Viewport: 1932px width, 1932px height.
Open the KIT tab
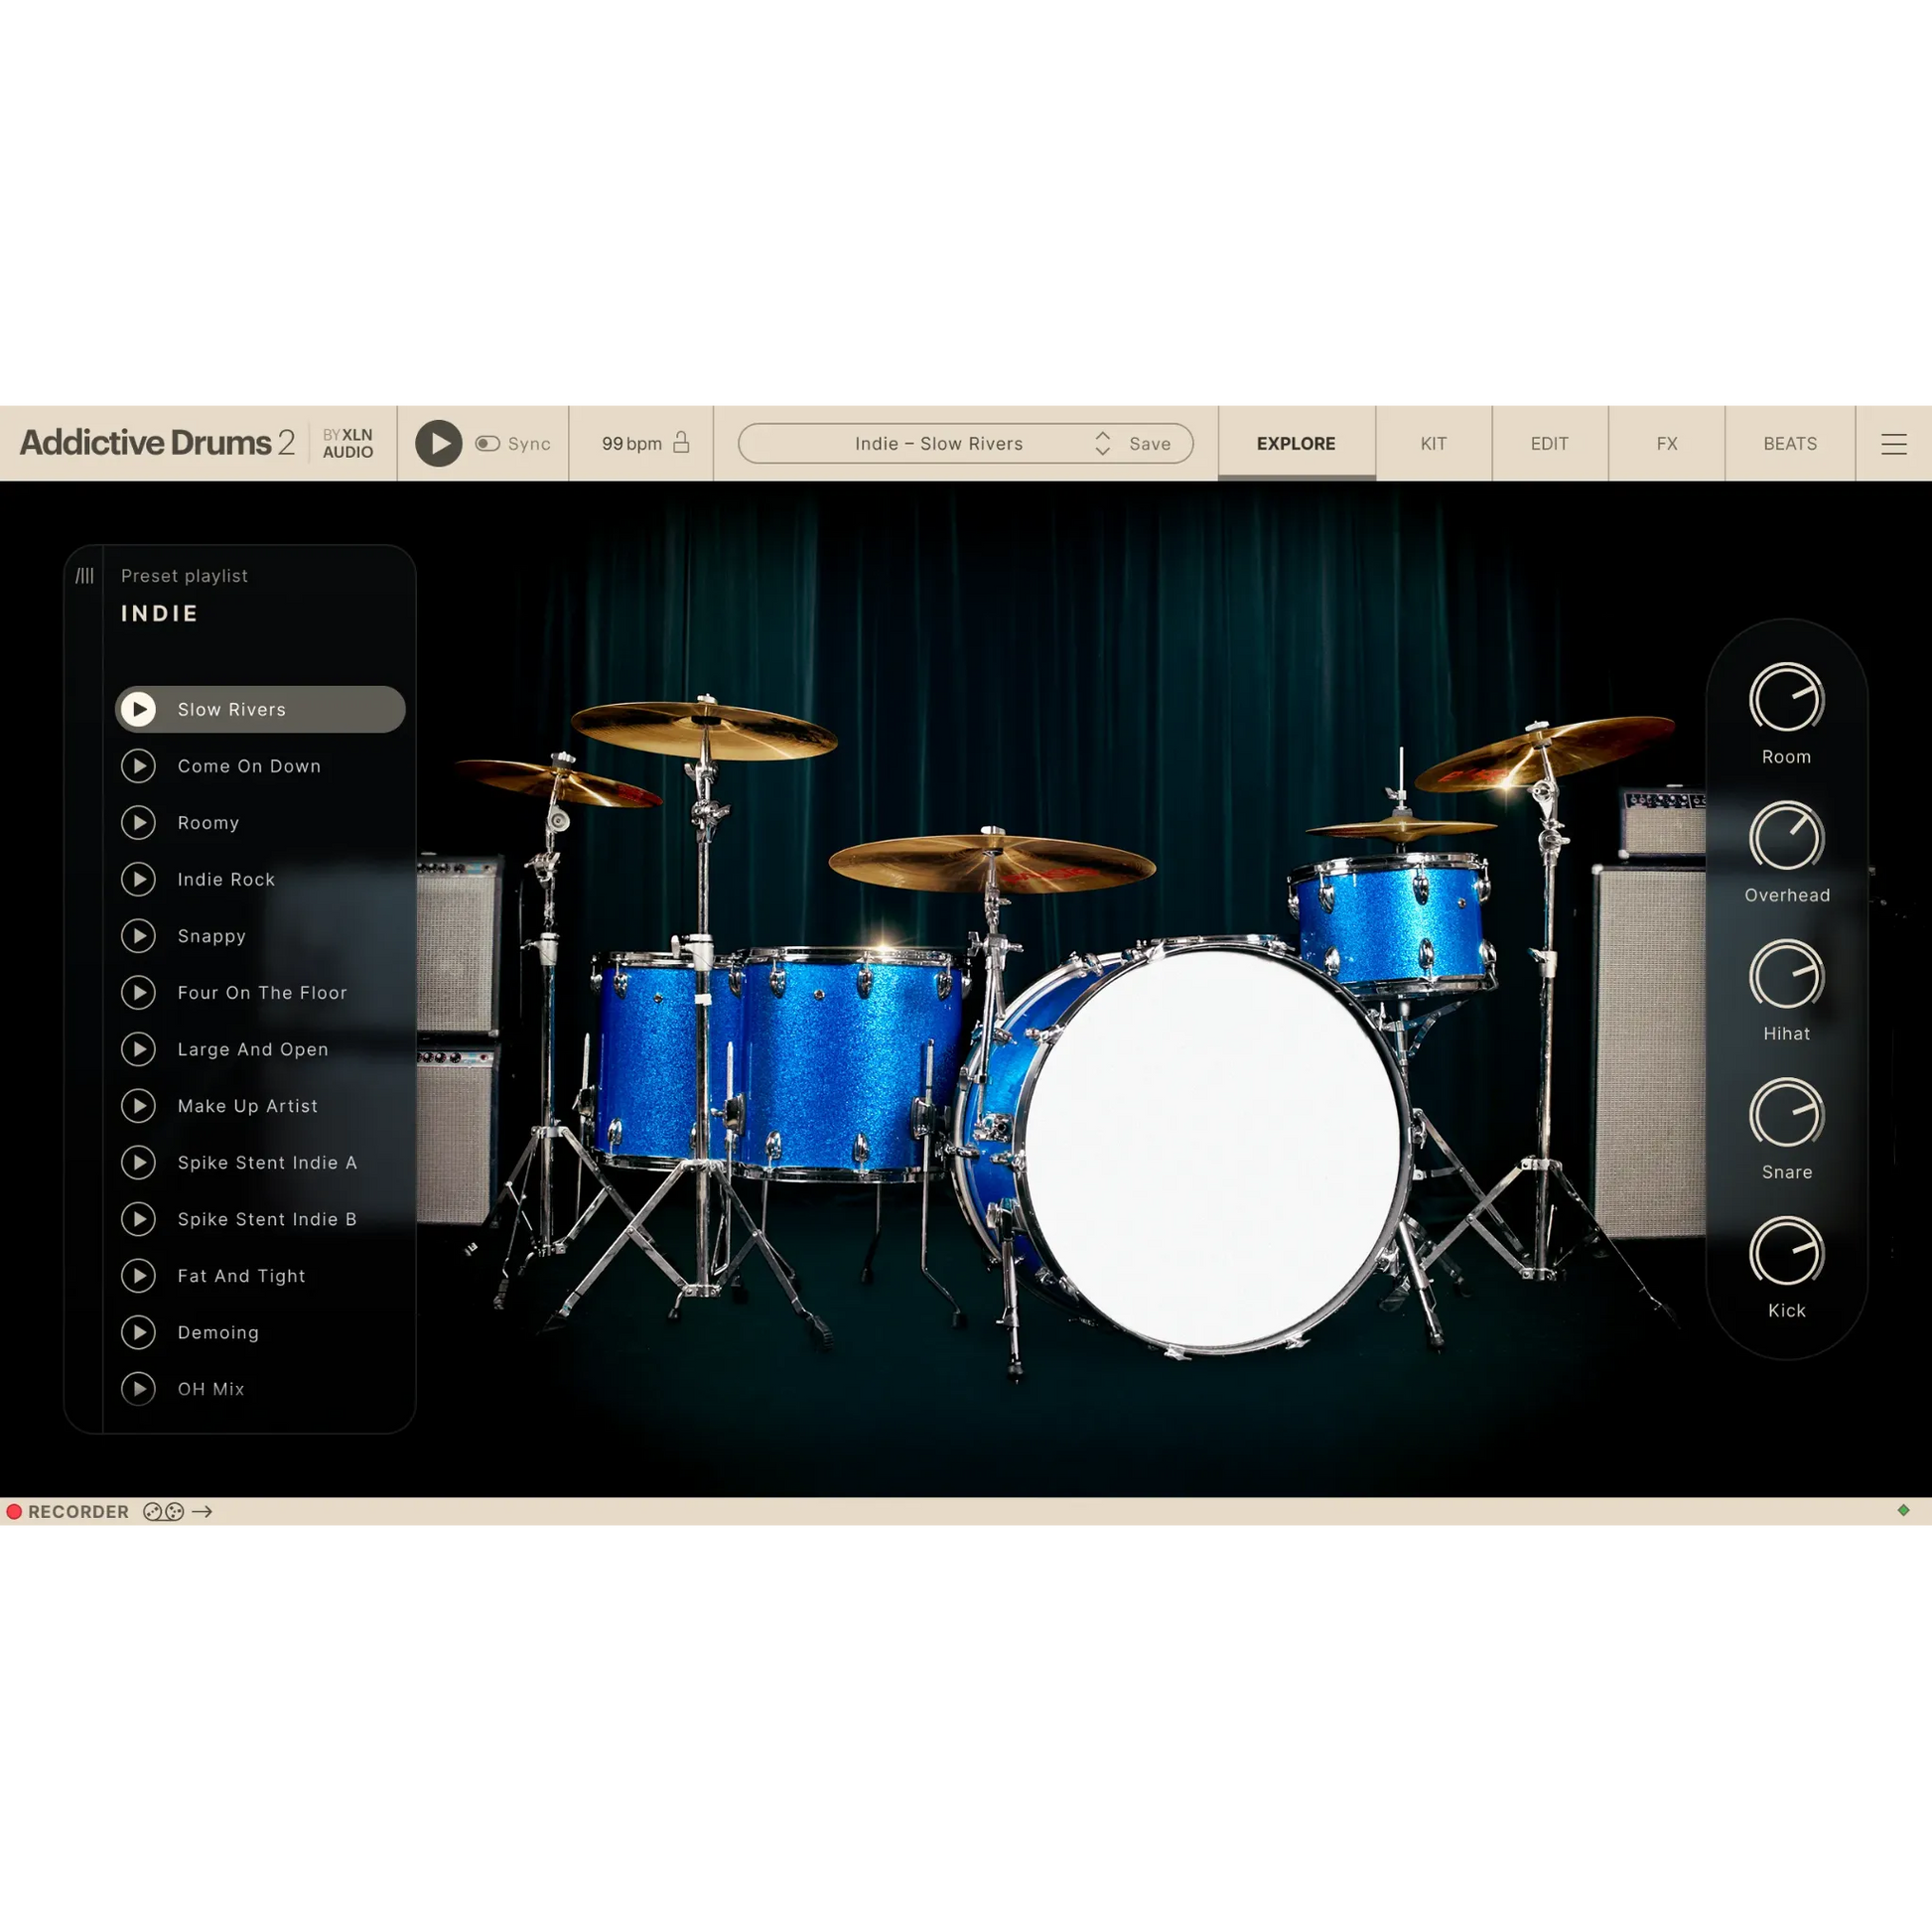pyautogui.click(x=1433, y=443)
